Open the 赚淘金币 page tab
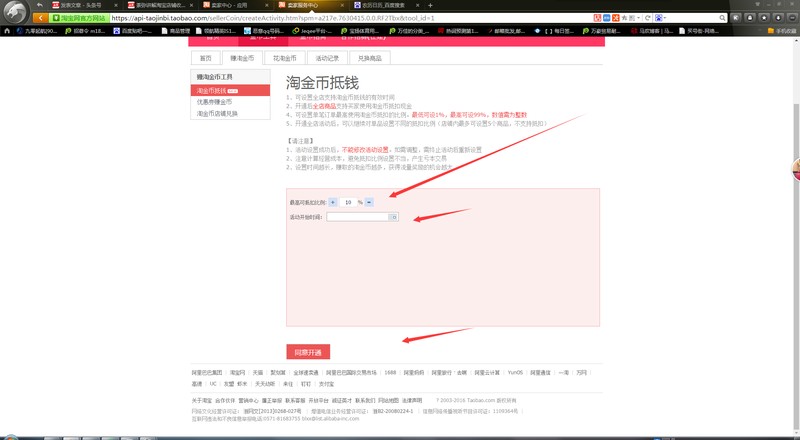 [242, 58]
